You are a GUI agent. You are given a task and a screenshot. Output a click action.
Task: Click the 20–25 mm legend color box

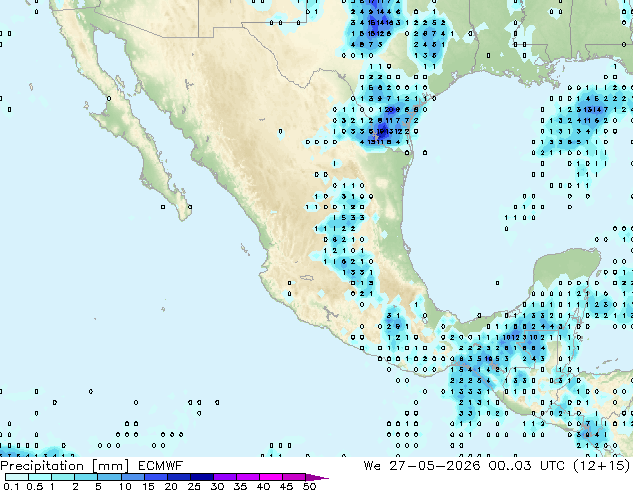tap(178, 477)
